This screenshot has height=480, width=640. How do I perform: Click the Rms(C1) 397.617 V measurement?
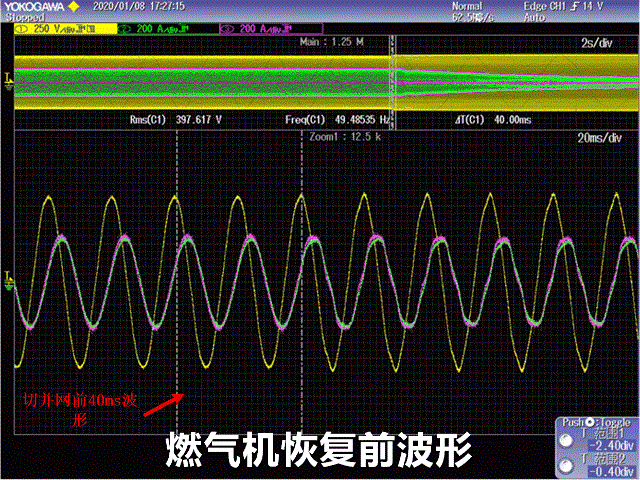pos(176,119)
